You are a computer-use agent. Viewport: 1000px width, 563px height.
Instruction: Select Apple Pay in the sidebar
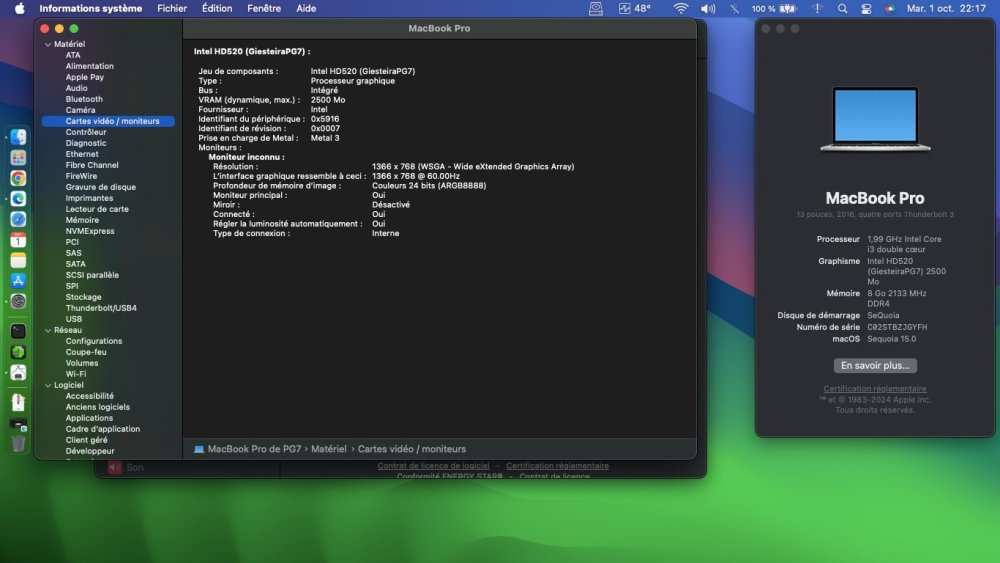coord(84,77)
